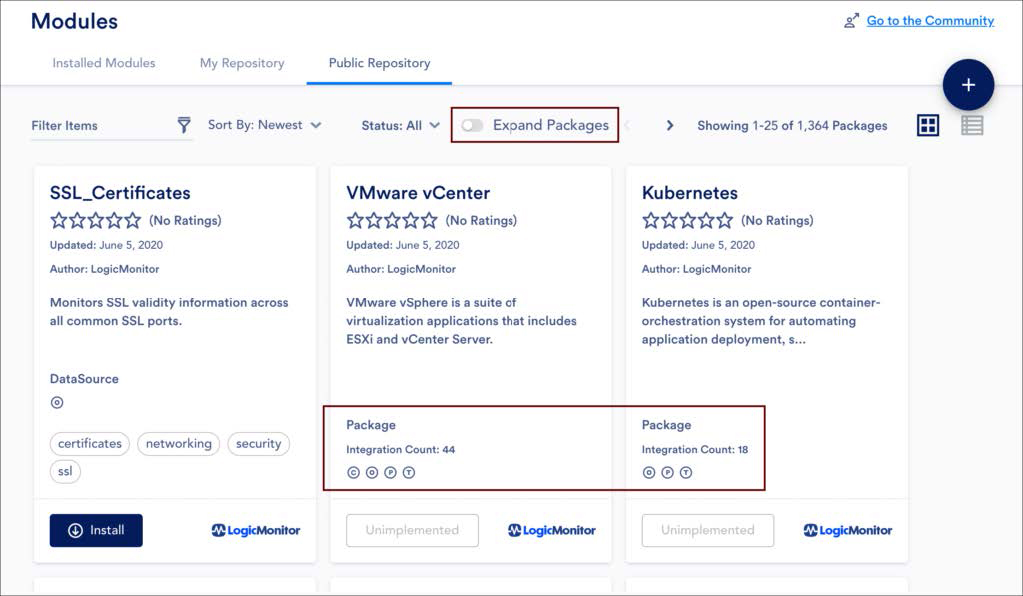Install the SSL_Certificates module

click(x=96, y=530)
